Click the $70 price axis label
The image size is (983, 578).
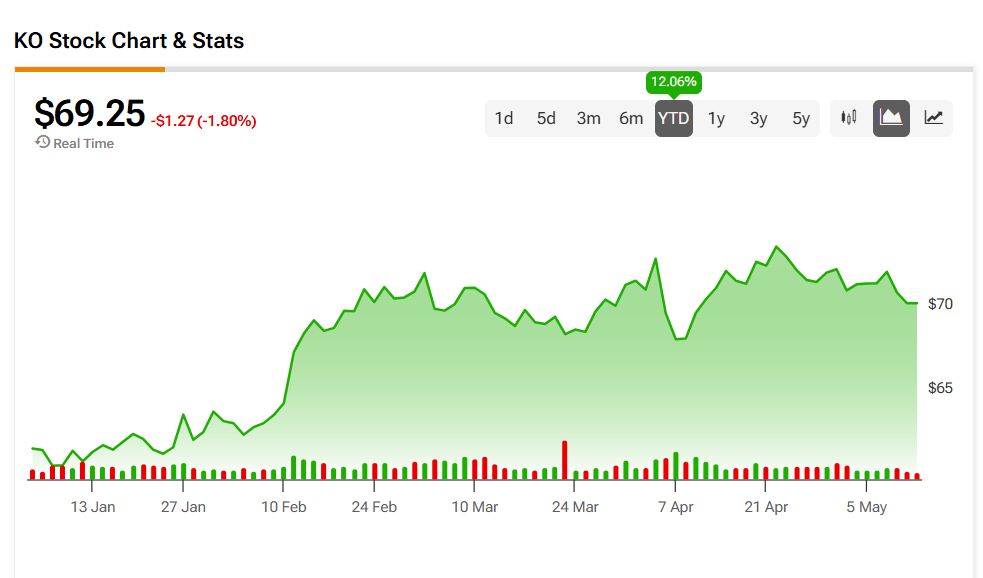point(940,304)
